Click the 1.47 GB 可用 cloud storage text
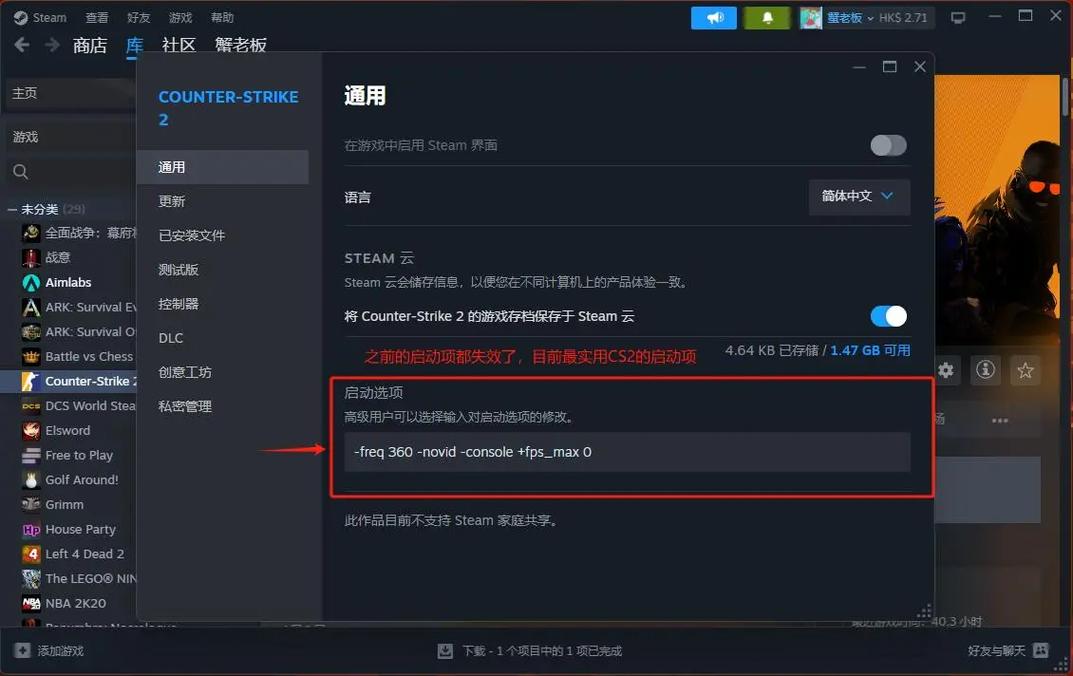The image size is (1073, 676). point(870,350)
